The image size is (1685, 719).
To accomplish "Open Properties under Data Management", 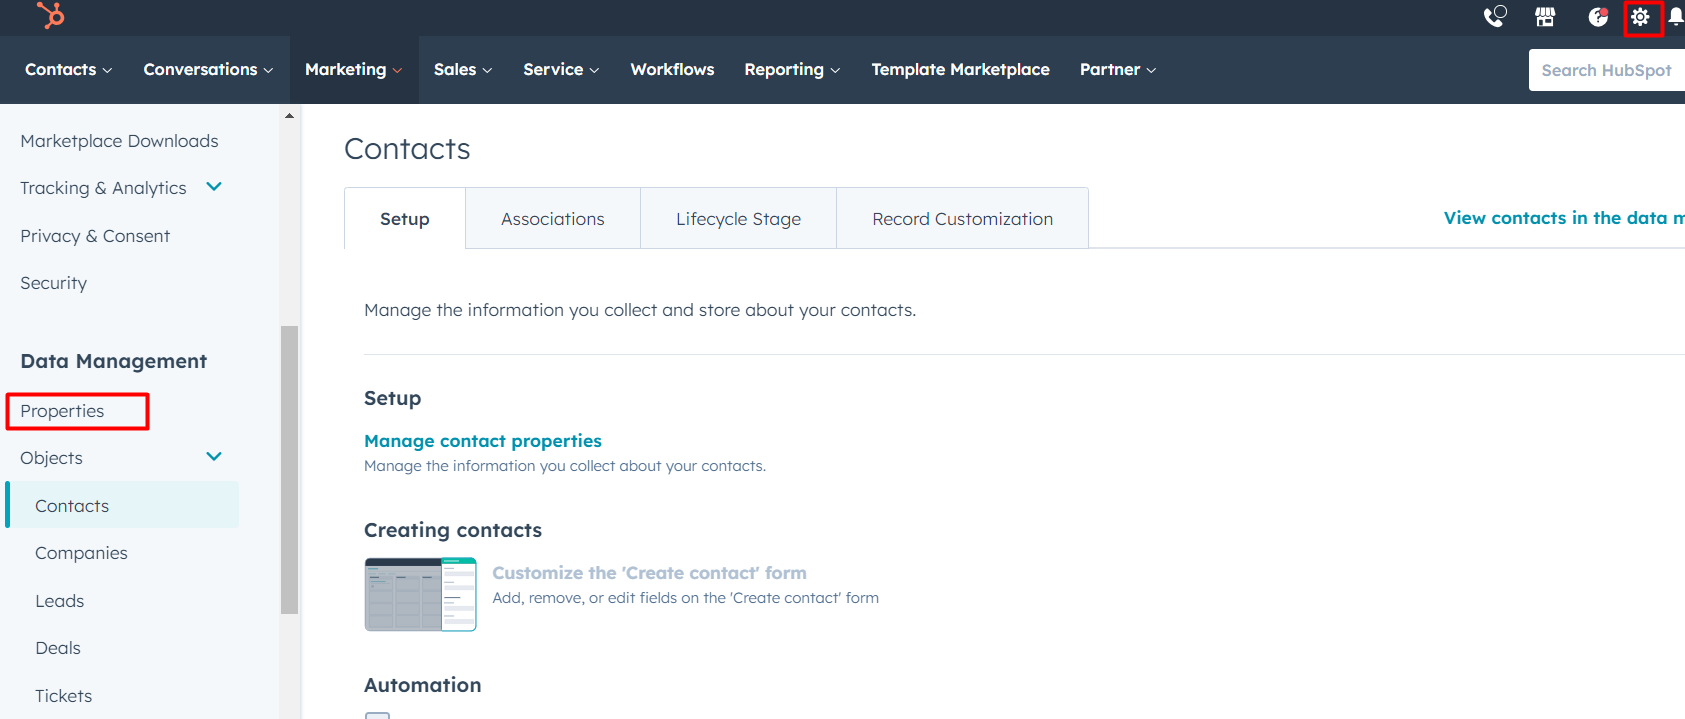I will tap(62, 411).
